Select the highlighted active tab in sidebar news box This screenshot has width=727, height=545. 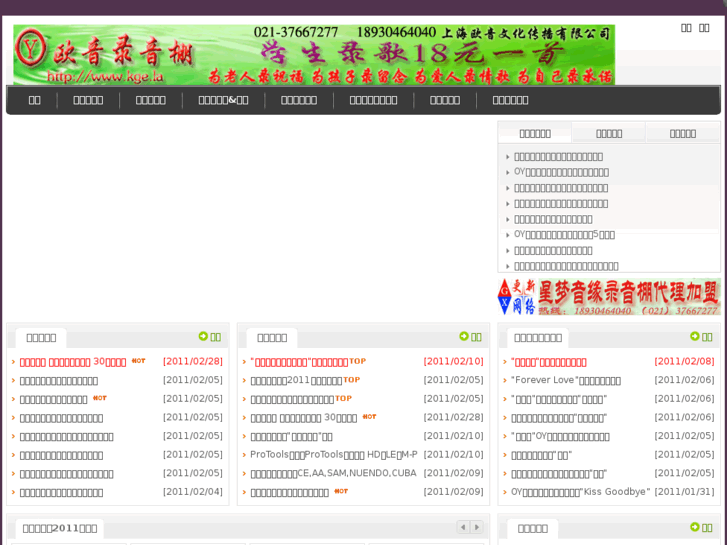535,134
